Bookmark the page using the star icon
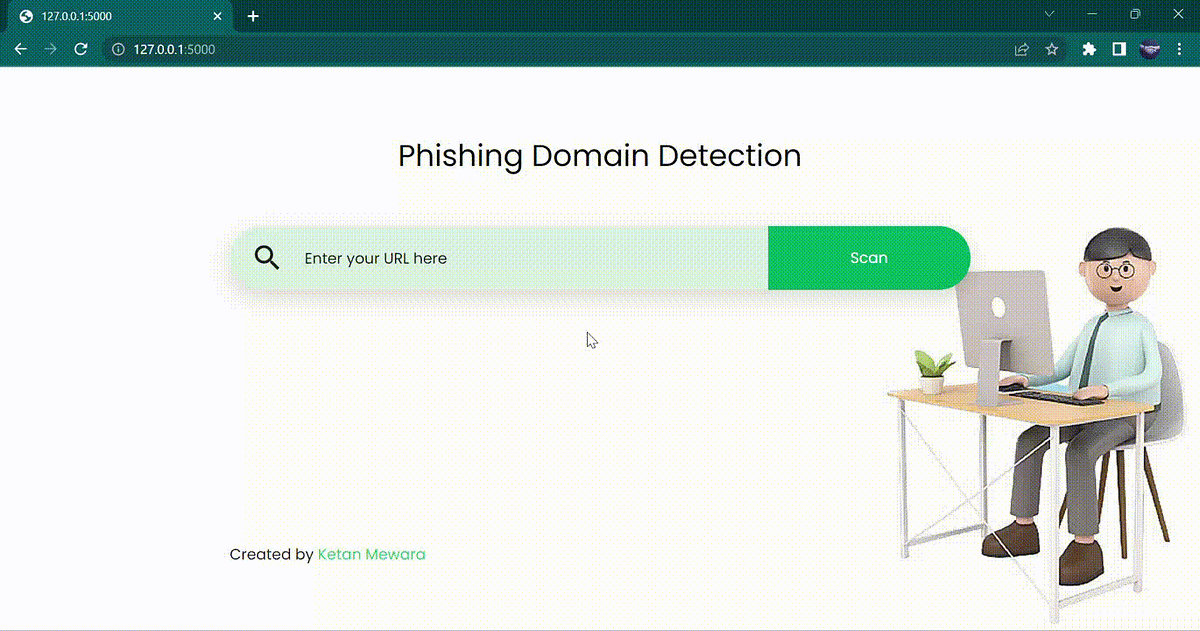The height and width of the screenshot is (631, 1200). click(1051, 48)
